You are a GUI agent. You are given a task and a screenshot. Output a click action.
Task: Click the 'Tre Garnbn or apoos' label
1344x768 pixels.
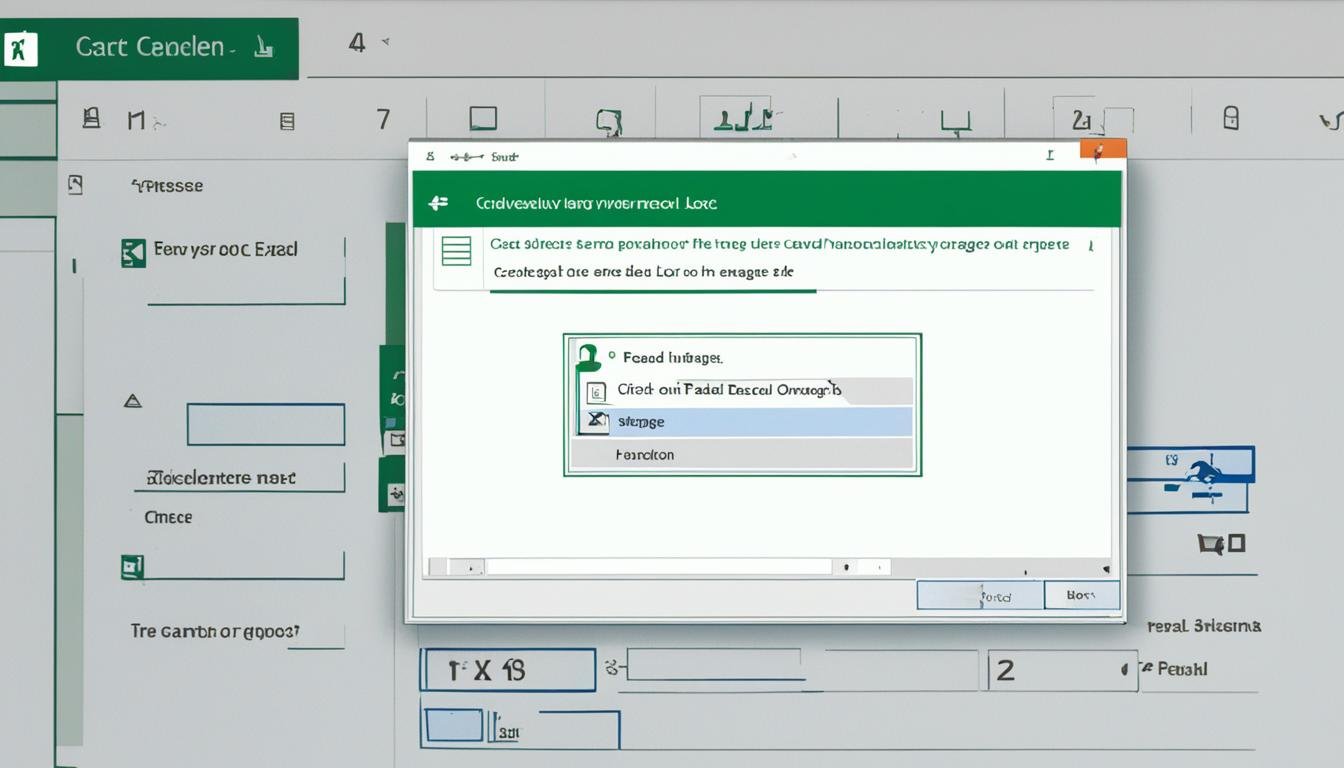[215, 632]
